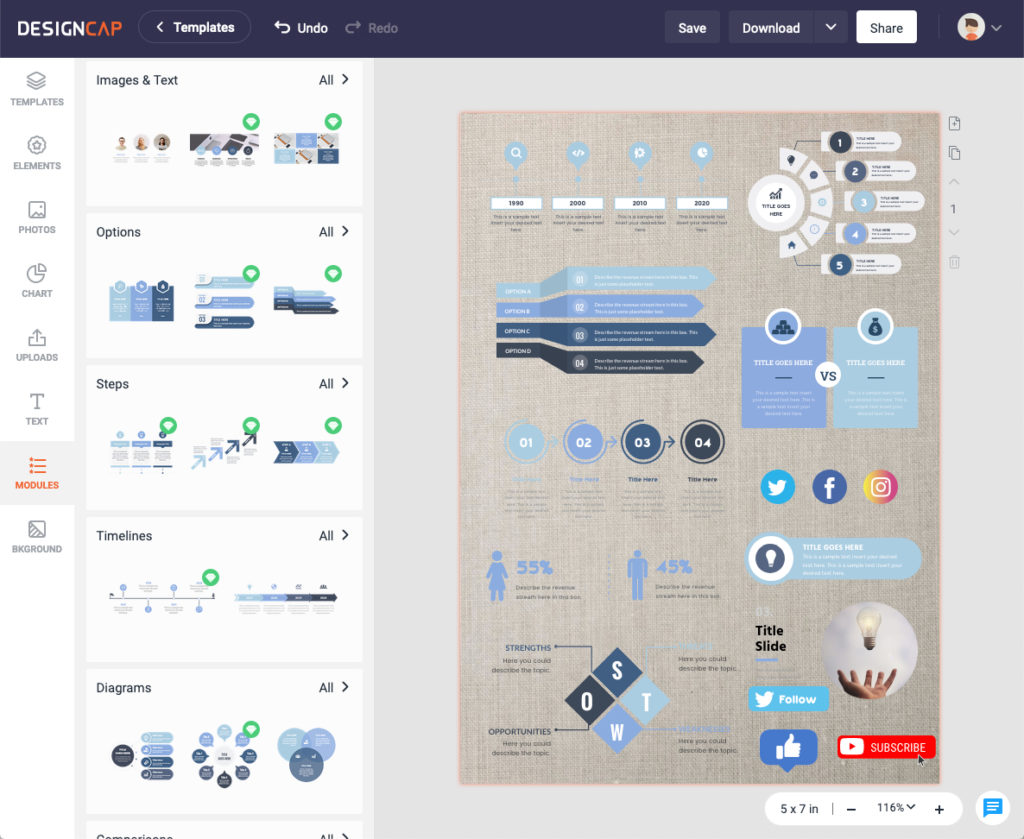Select the photo grid Images & Text module
1024x839 pixels.
pyautogui.click(x=306, y=149)
